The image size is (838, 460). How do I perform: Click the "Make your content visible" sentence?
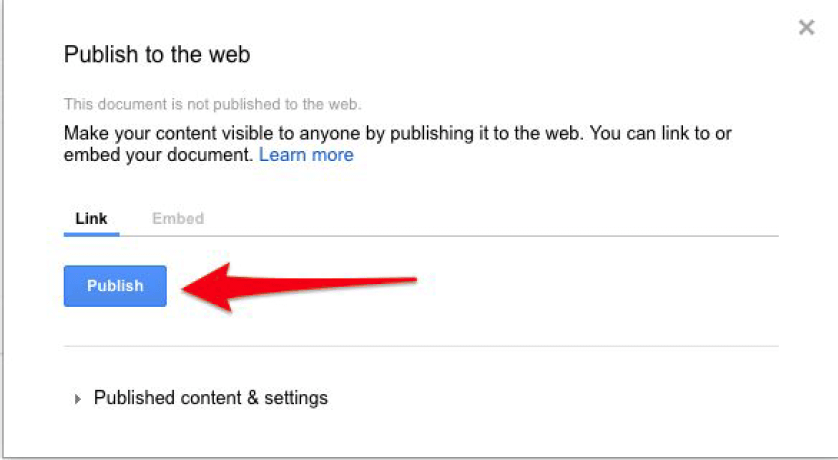click(x=300, y=133)
